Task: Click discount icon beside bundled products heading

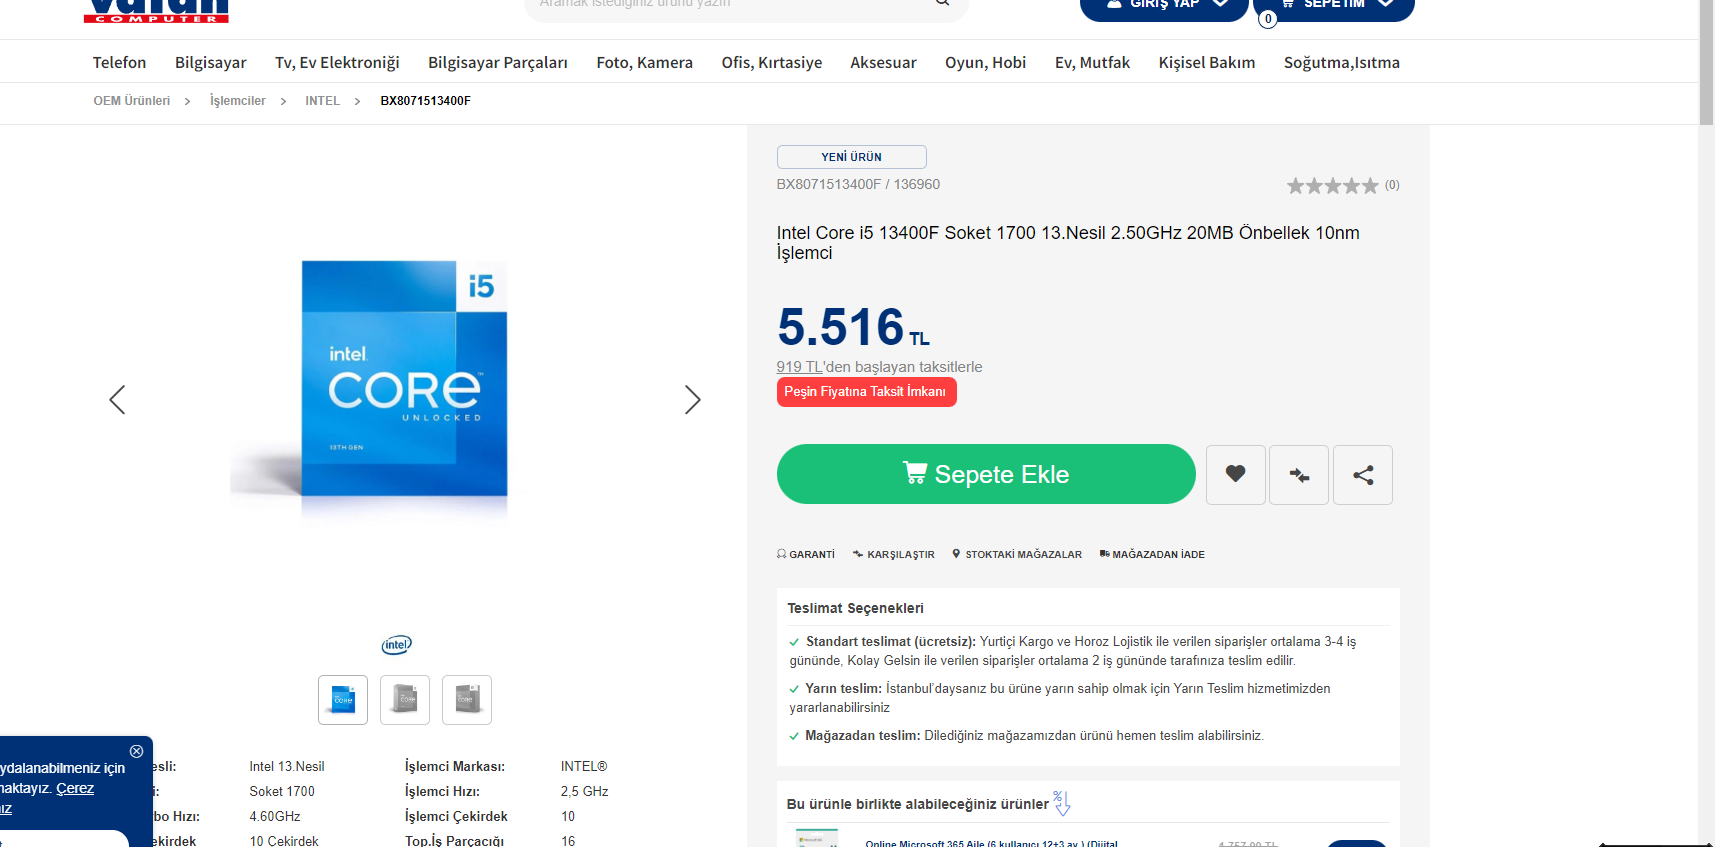Action: point(1061,802)
